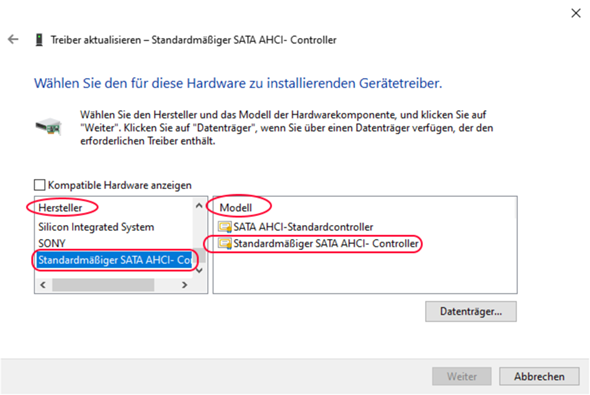Click the Weiter button
Screen dimensions: 590x395
coord(462,376)
